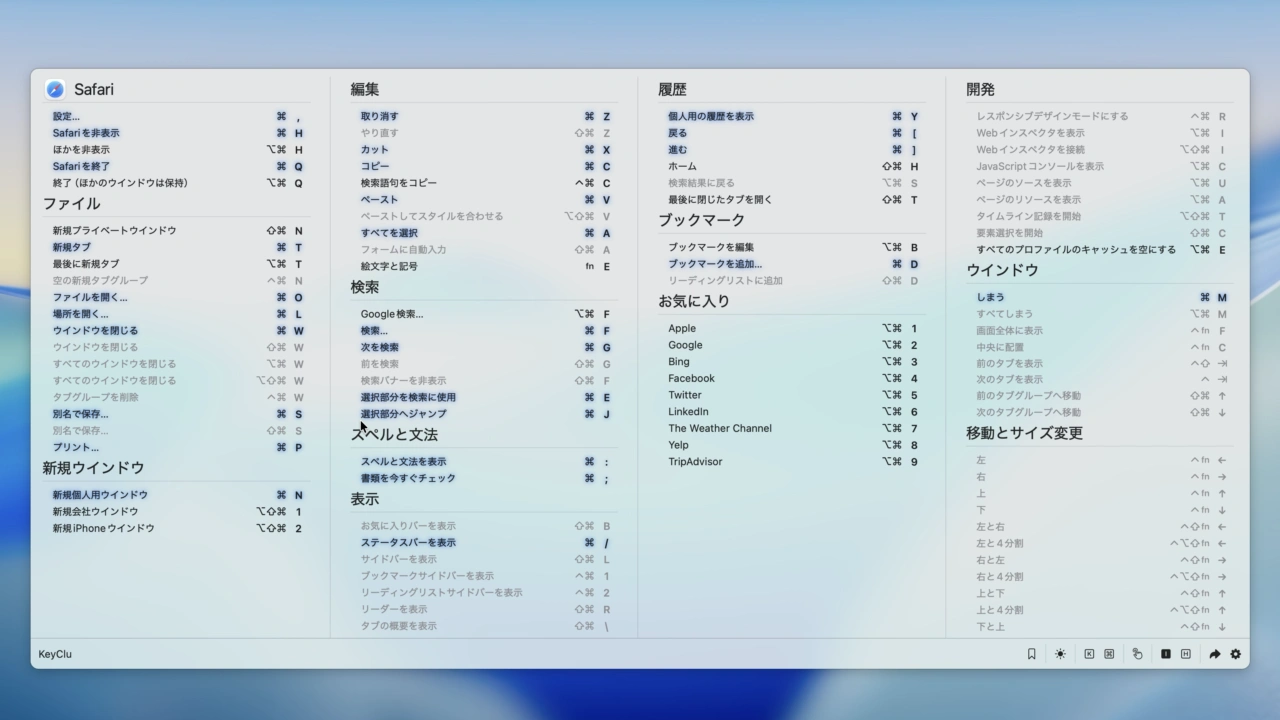Select the ページのソースを表示 row

point(1102,183)
